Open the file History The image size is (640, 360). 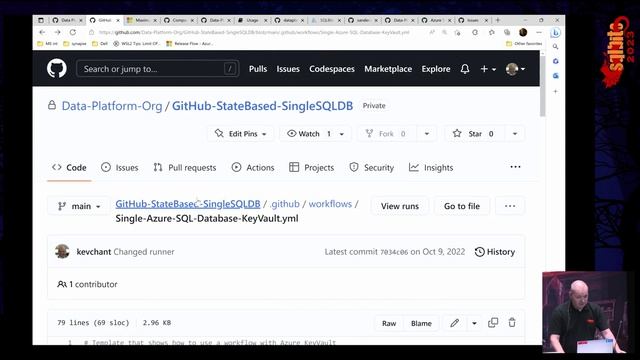point(495,252)
